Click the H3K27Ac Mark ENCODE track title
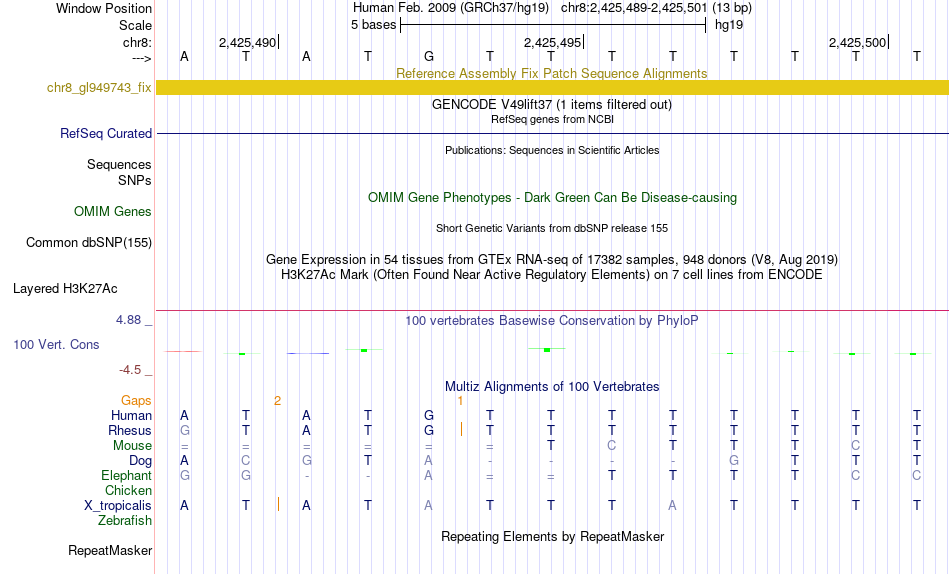The image size is (950, 574). (552, 275)
